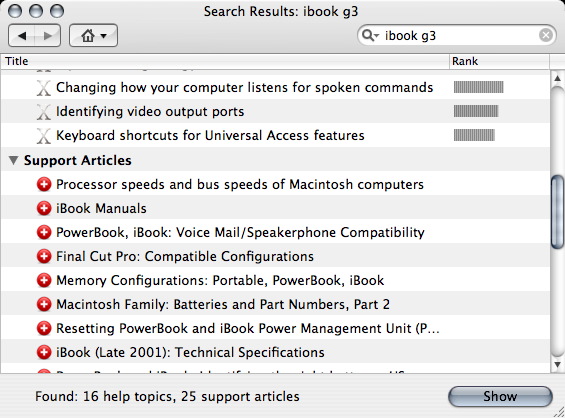
Task: Select 'Resetting PowerBook and iBook Power Management Unit'
Action: pos(248,328)
